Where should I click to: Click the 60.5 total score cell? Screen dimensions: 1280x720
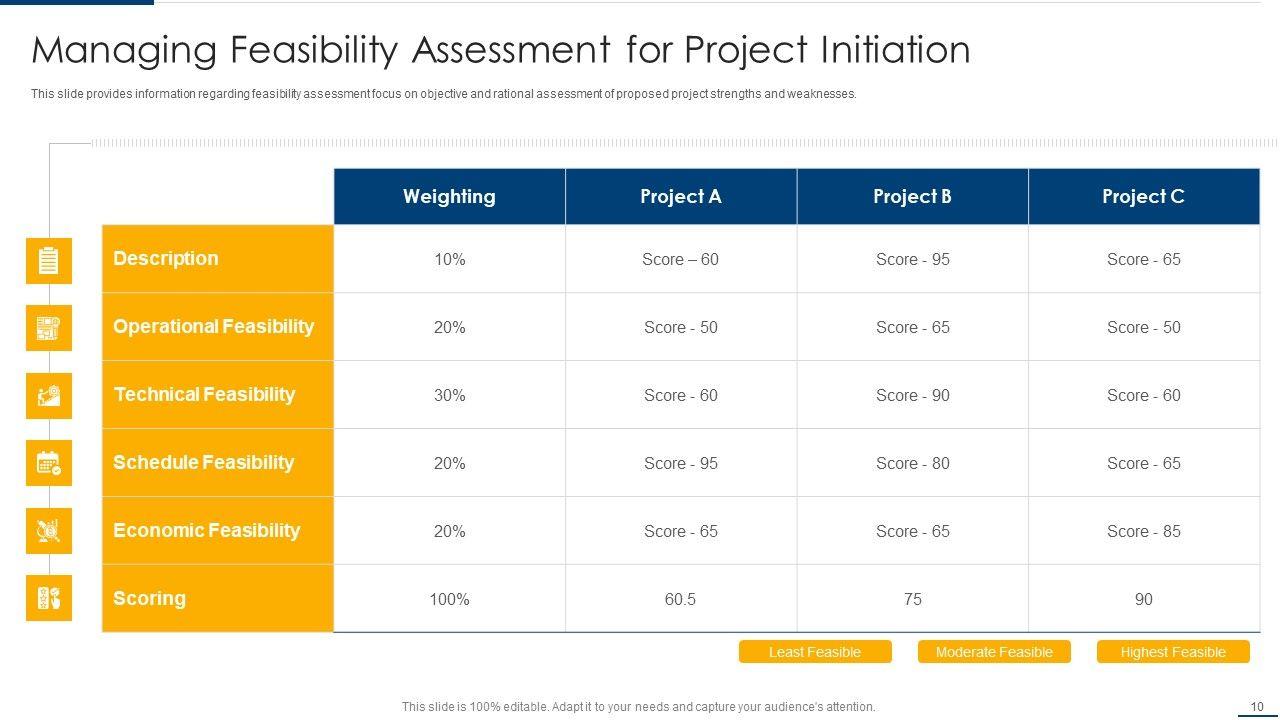pos(680,599)
